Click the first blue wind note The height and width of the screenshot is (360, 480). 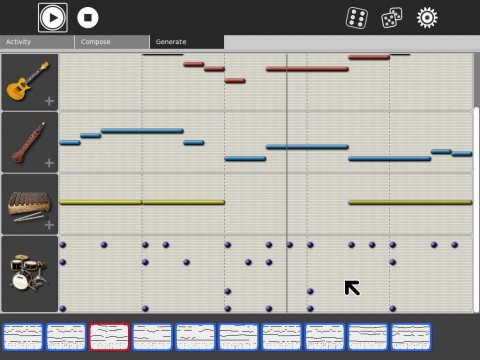[x=70, y=143]
